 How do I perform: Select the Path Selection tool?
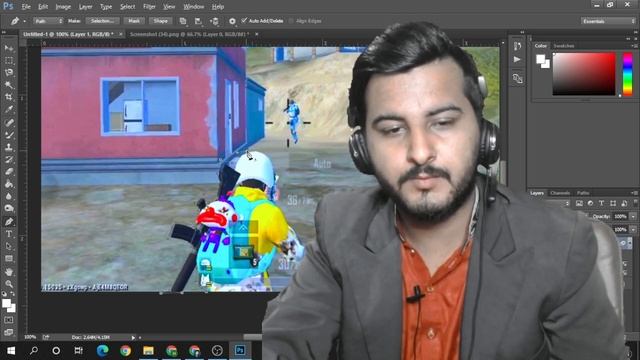click(x=9, y=246)
